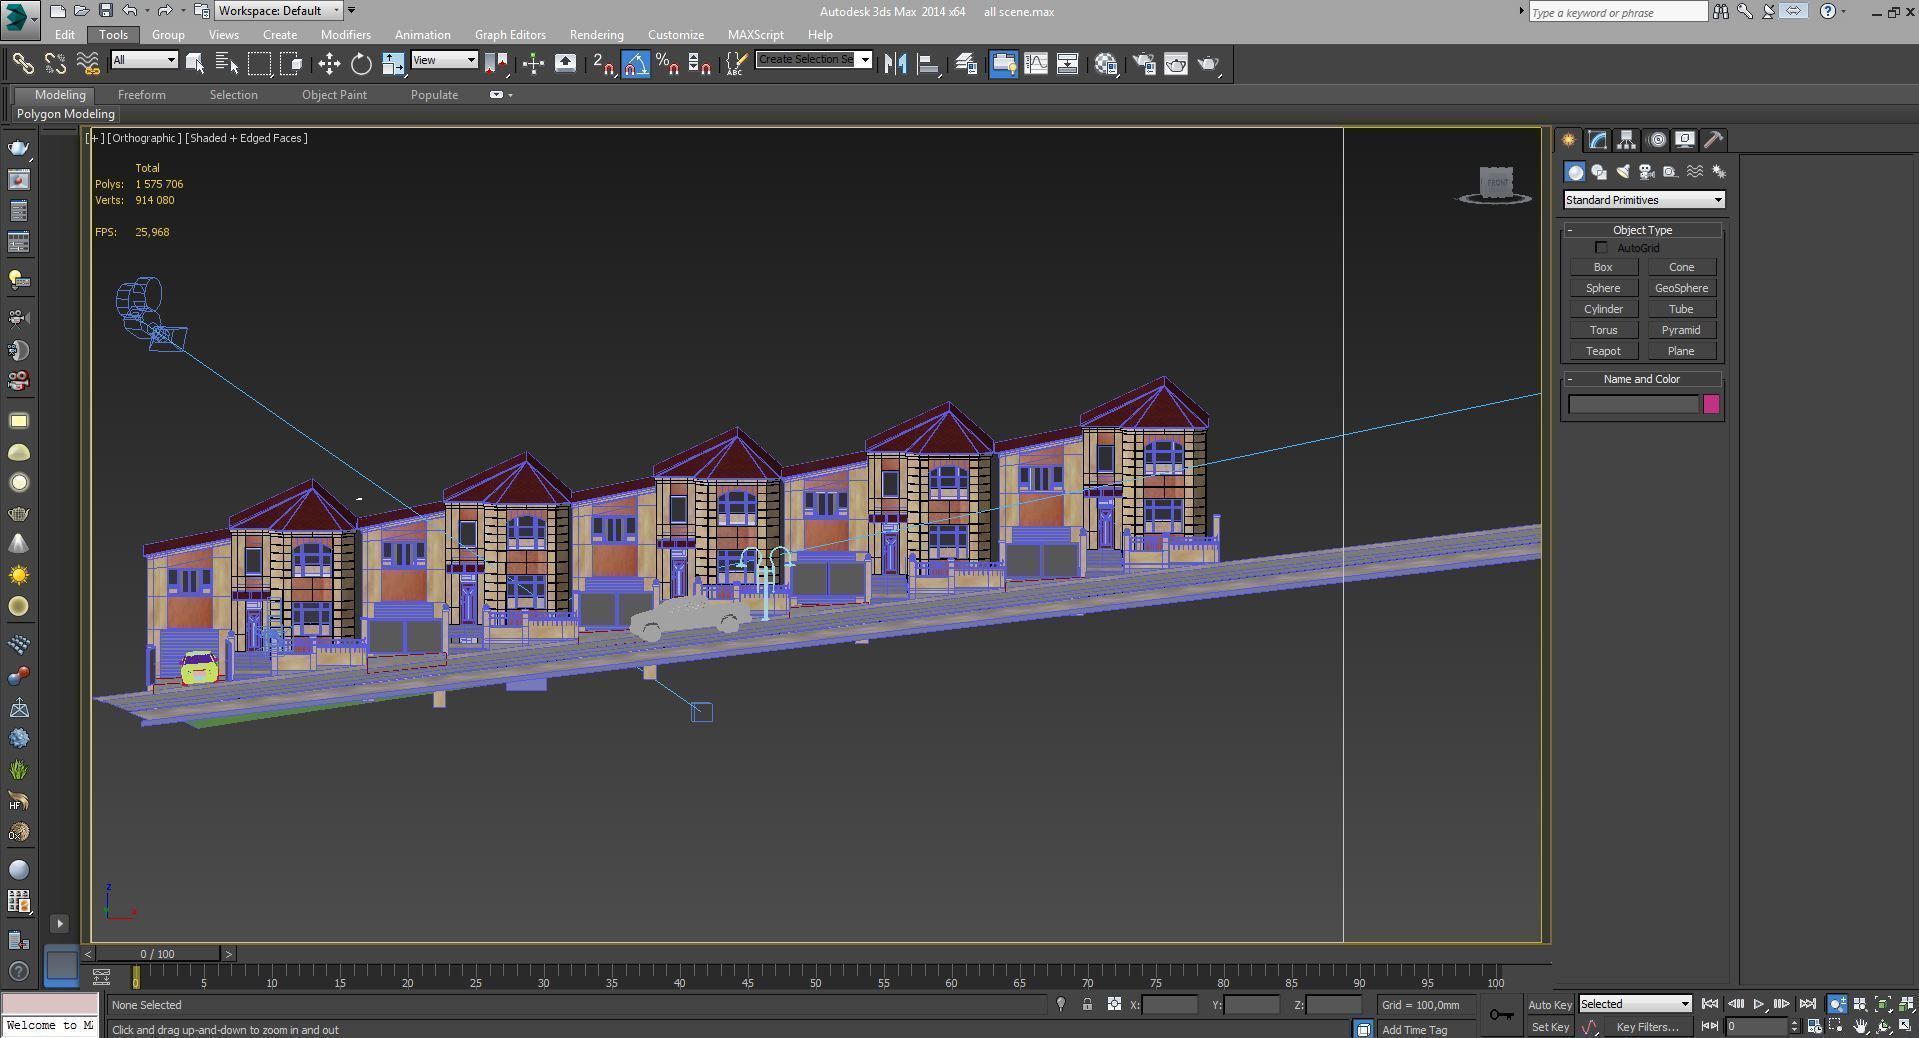
Task: Click the GeoSphere button
Action: 1681,288
